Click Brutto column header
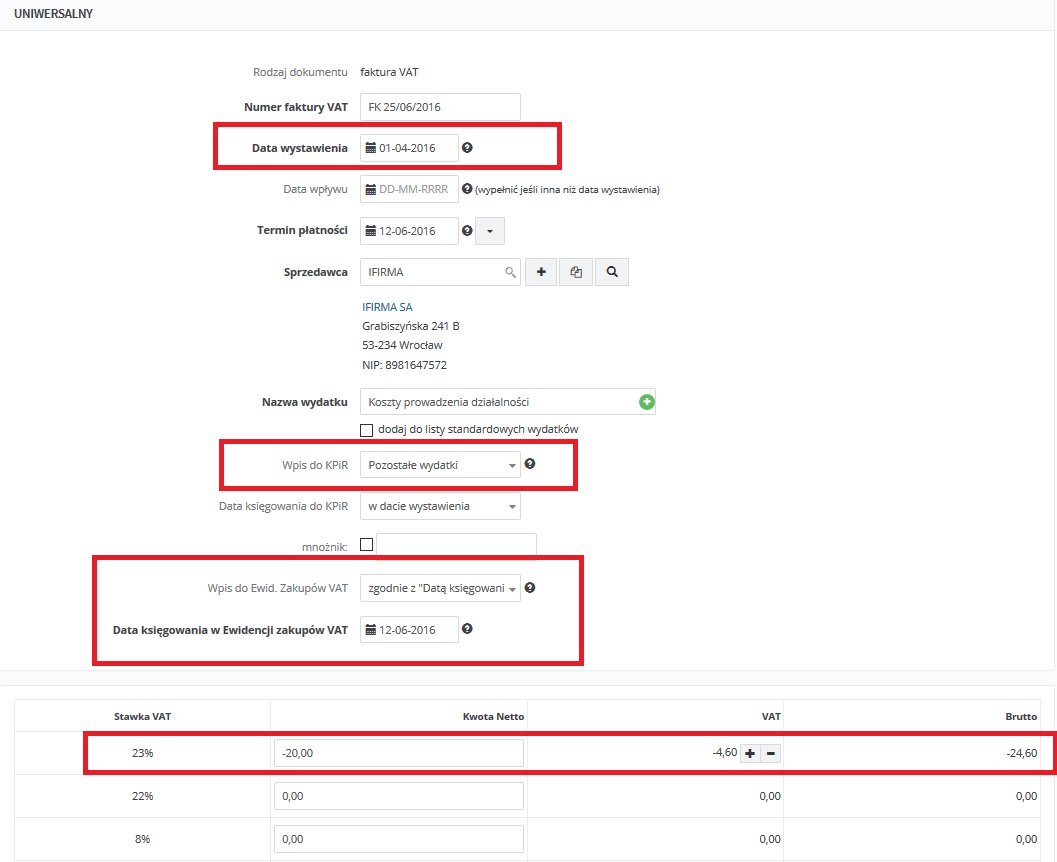The height and width of the screenshot is (862, 1057). coord(1021,716)
